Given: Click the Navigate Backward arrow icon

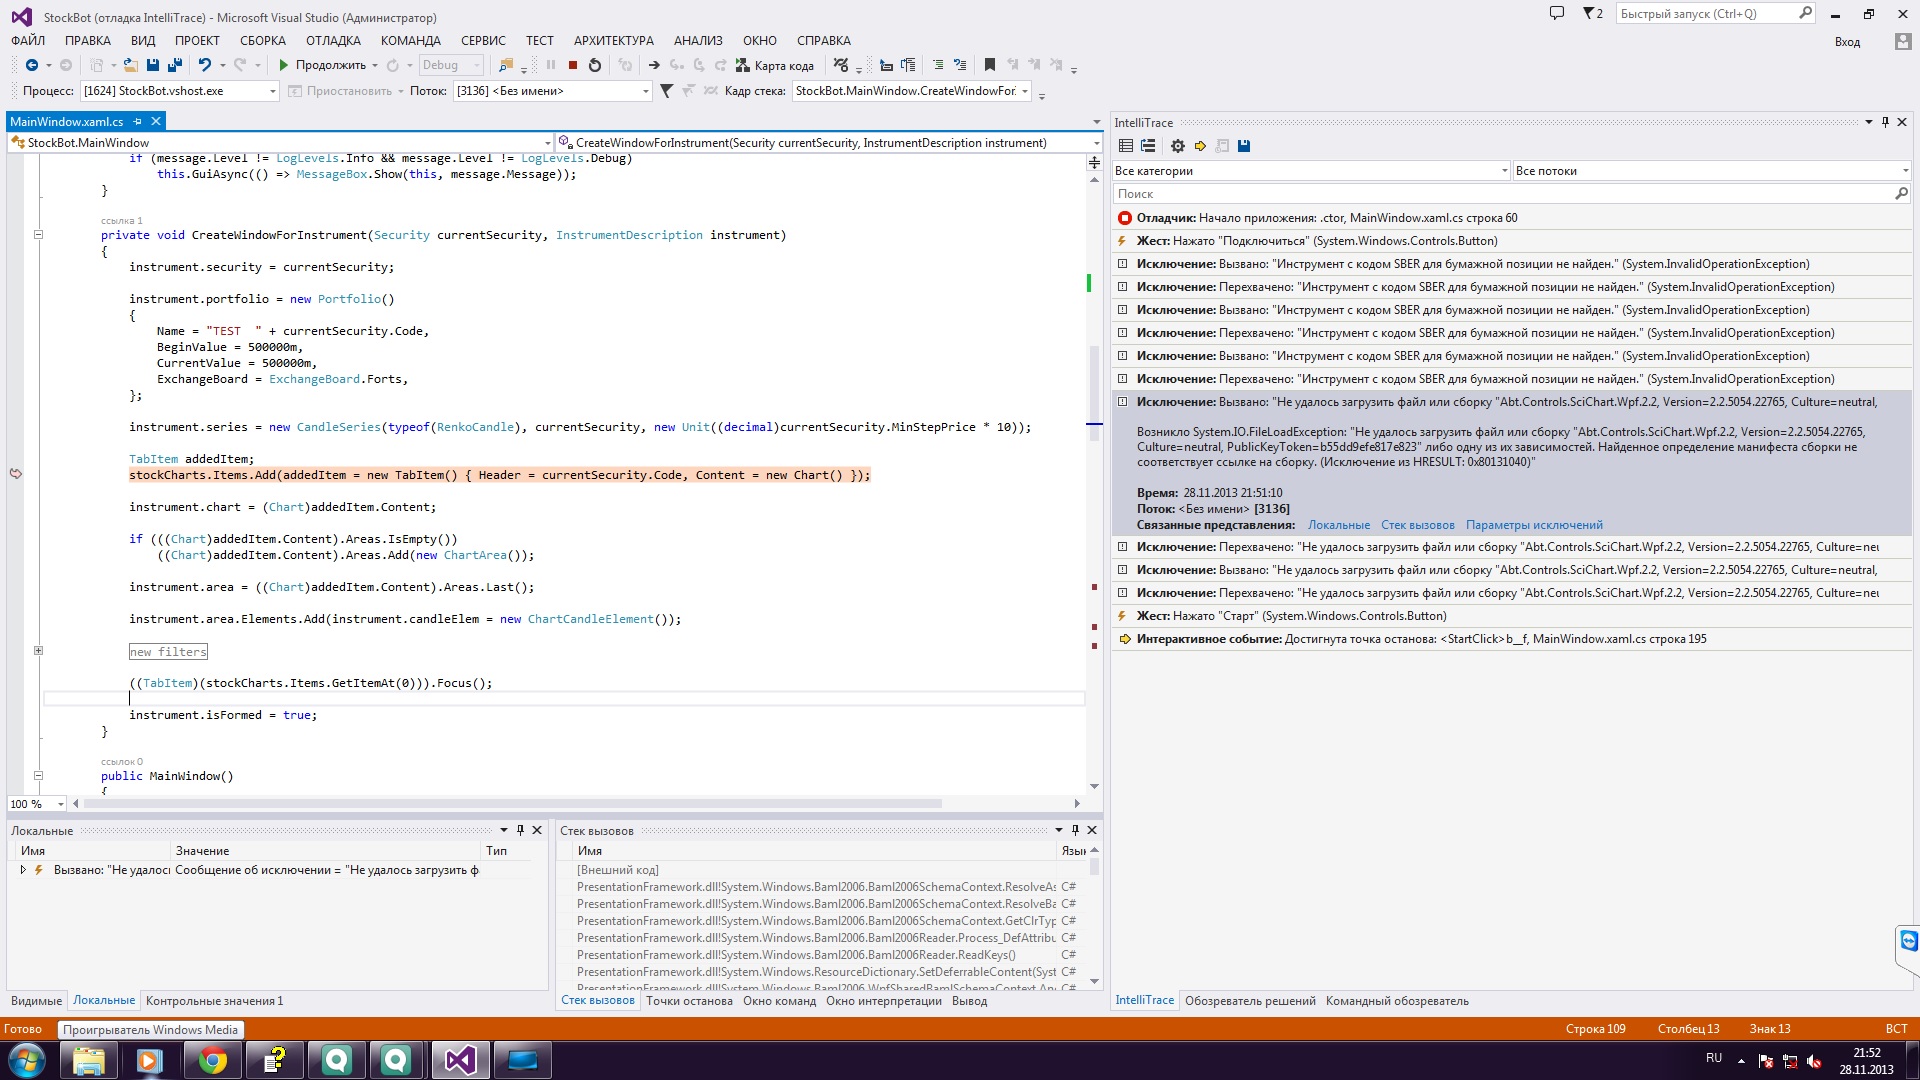Looking at the screenshot, I should pos(32,65).
